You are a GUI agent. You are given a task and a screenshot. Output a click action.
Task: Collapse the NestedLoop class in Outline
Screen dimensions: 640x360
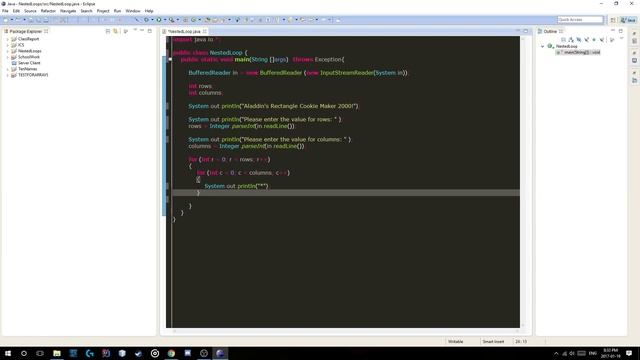[542, 47]
